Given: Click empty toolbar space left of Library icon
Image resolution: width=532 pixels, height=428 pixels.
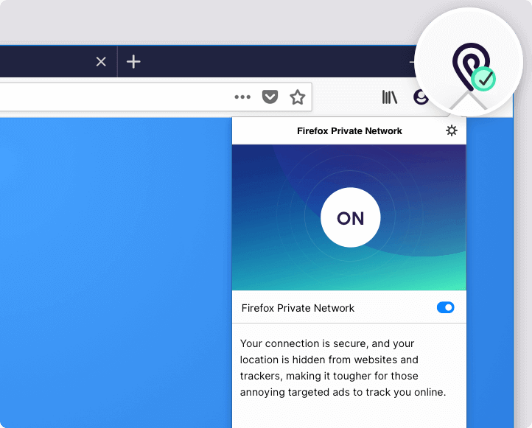Looking at the screenshot, I should click(346, 97).
